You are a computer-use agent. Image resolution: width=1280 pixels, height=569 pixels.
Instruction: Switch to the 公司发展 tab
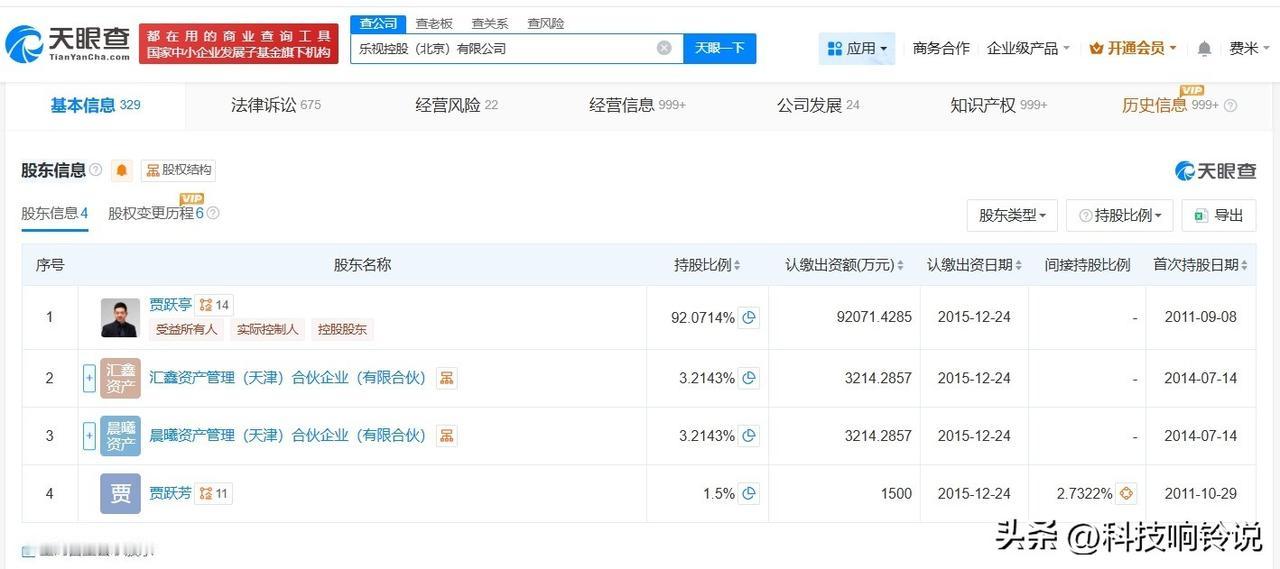click(x=818, y=105)
